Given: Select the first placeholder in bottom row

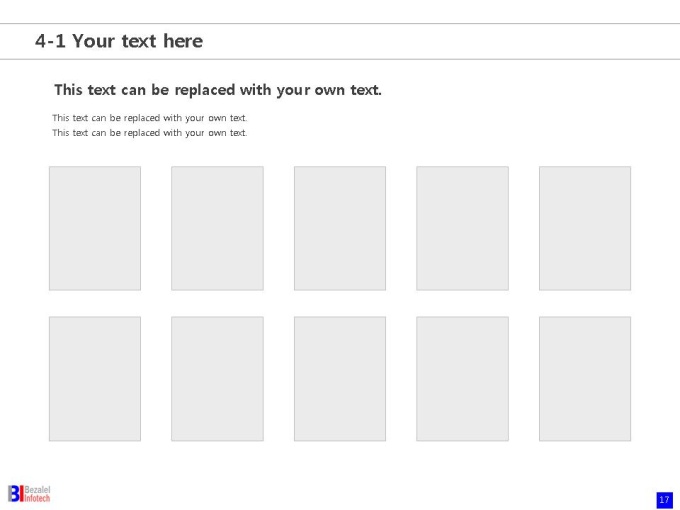Looking at the screenshot, I should click(x=95, y=379).
